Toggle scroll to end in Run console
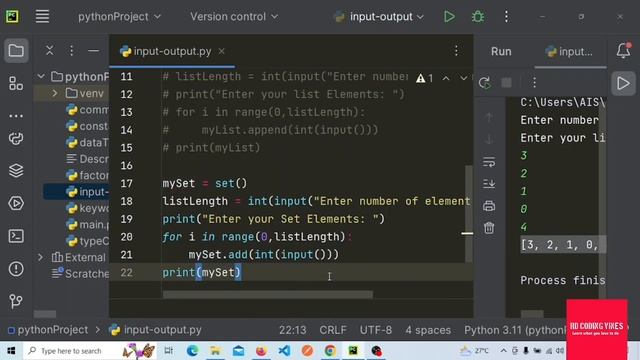Image resolution: width=640 pixels, height=360 pixels. 489,184
